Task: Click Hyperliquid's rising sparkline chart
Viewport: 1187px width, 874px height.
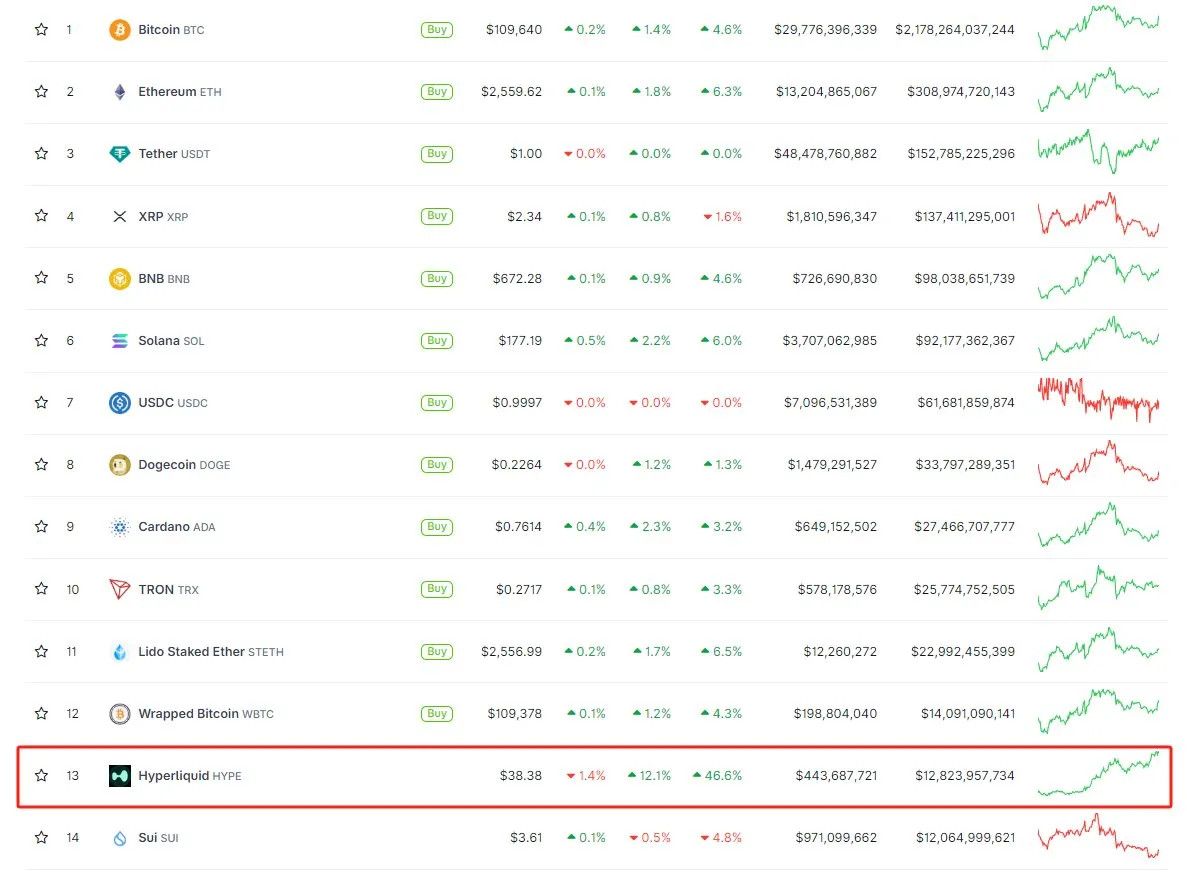Action: click(x=1098, y=773)
